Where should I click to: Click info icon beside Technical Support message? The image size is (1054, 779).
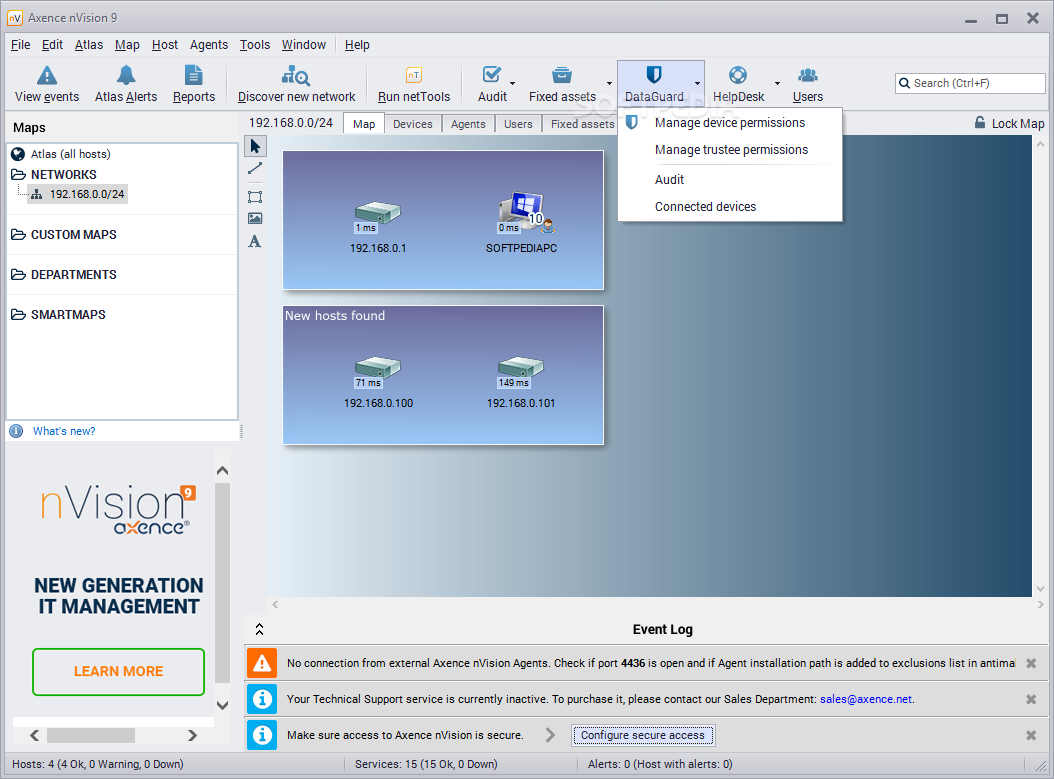click(262, 699)
